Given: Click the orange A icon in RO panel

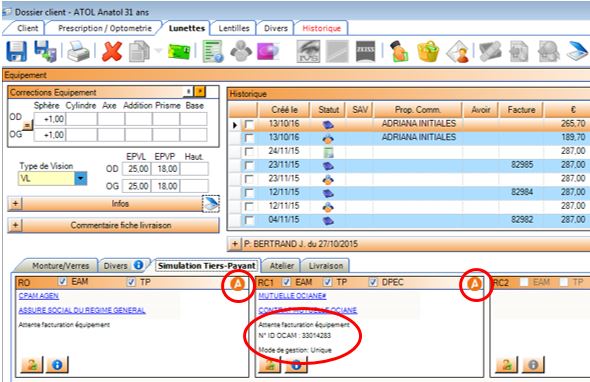Looking at the screenshot, I should tap(237, 284).
